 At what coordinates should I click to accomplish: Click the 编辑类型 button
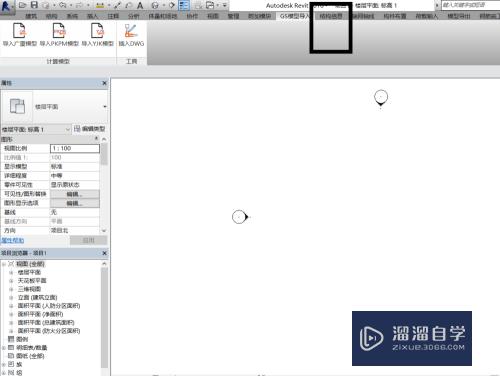tap(90, 129)
